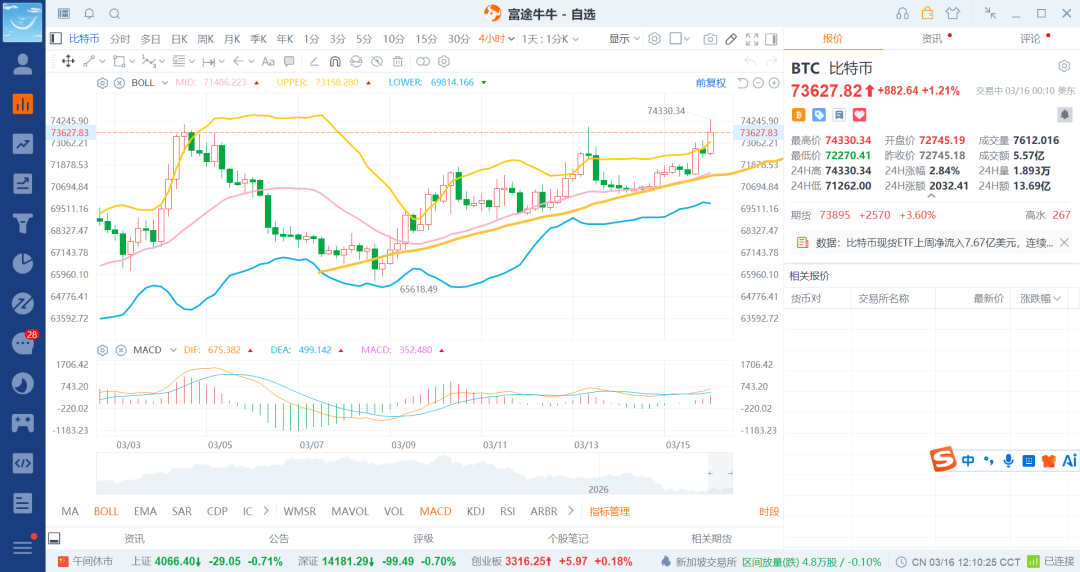Toggle the BOLL indicator

[x=106, y=511]
